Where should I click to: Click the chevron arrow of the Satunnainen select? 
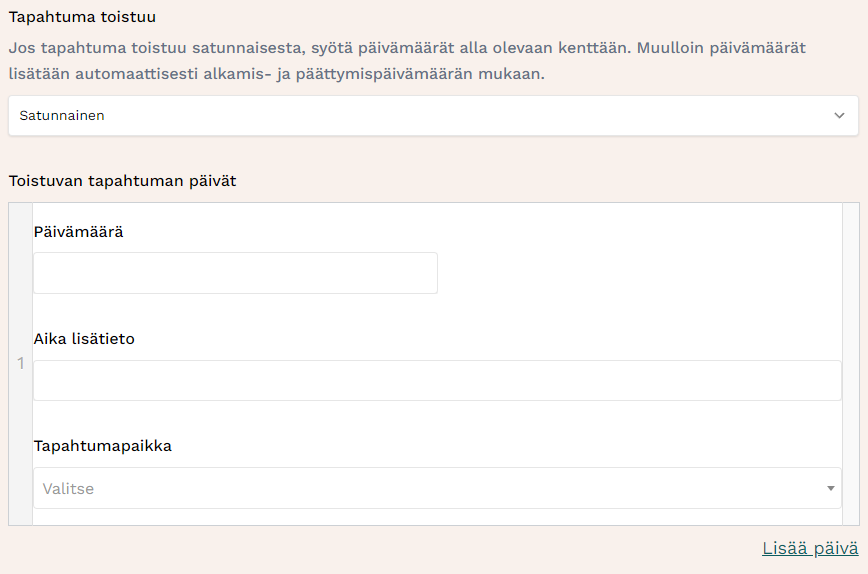pyautogui.click(x=839, y=116)
